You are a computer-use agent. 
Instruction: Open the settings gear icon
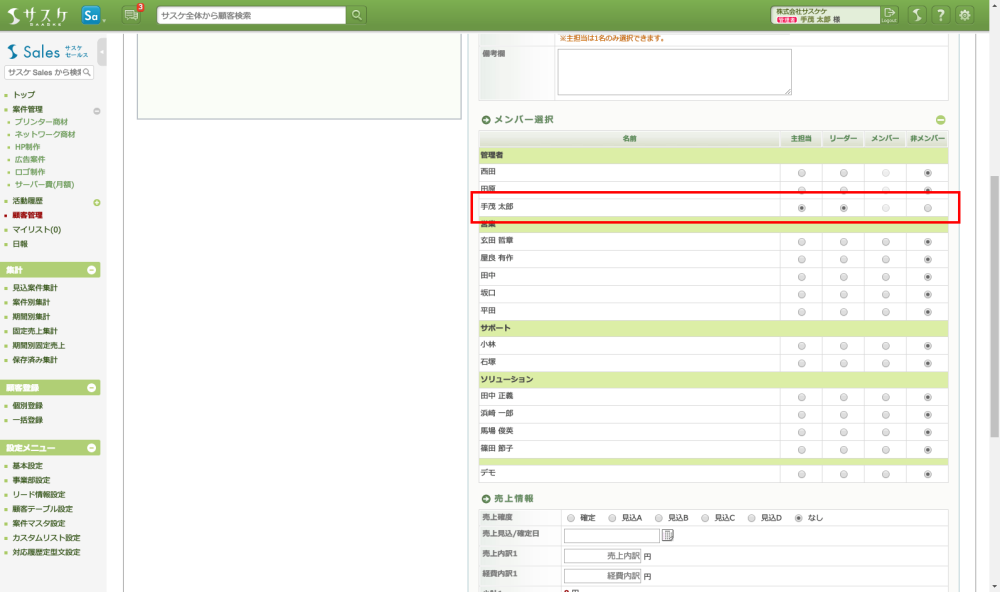click(965, 15)
